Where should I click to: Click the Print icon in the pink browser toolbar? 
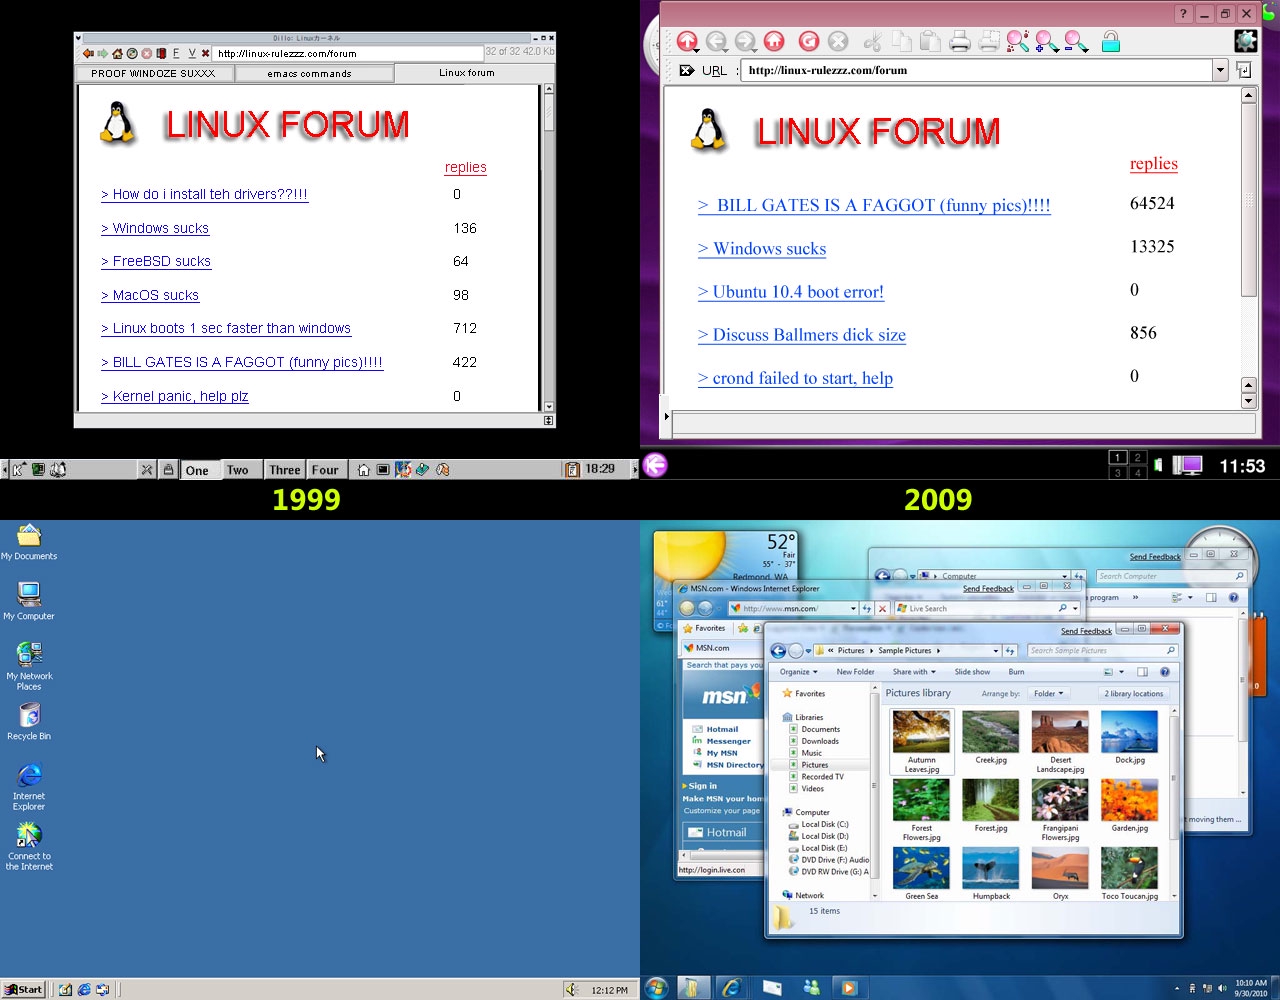click(960, 41)
